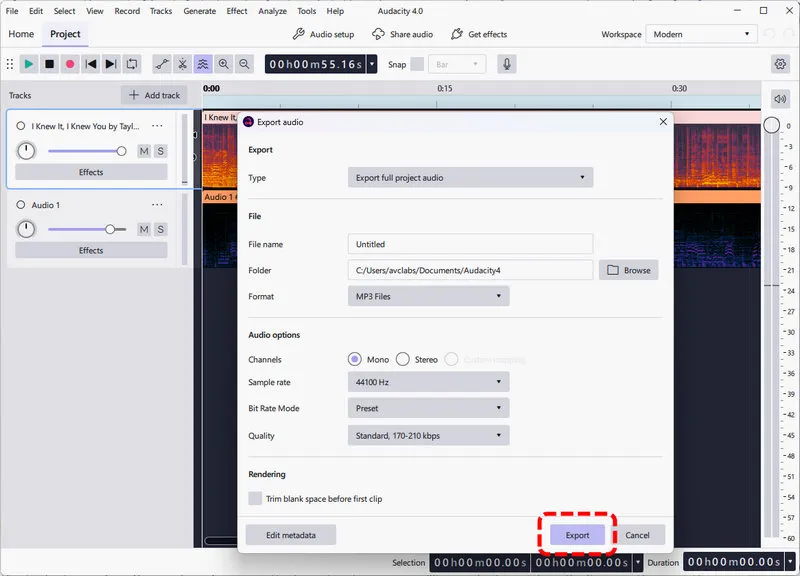Open the Analyze menu
This screenshot has width=800, height=576.
click(x=272, y=11)
